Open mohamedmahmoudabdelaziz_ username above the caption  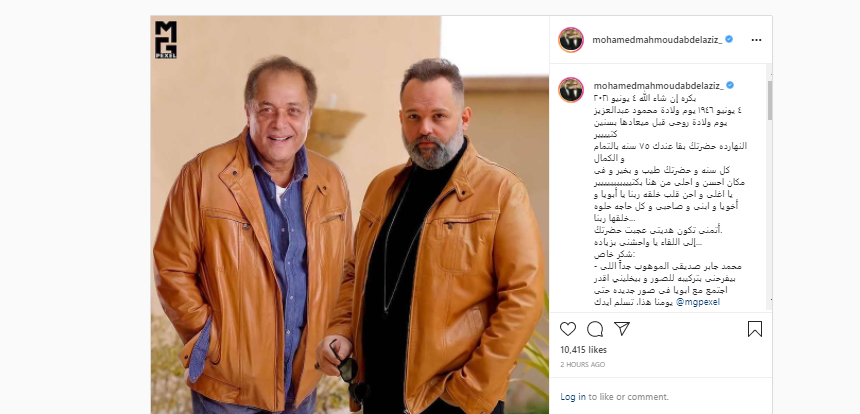pos(658,86)
